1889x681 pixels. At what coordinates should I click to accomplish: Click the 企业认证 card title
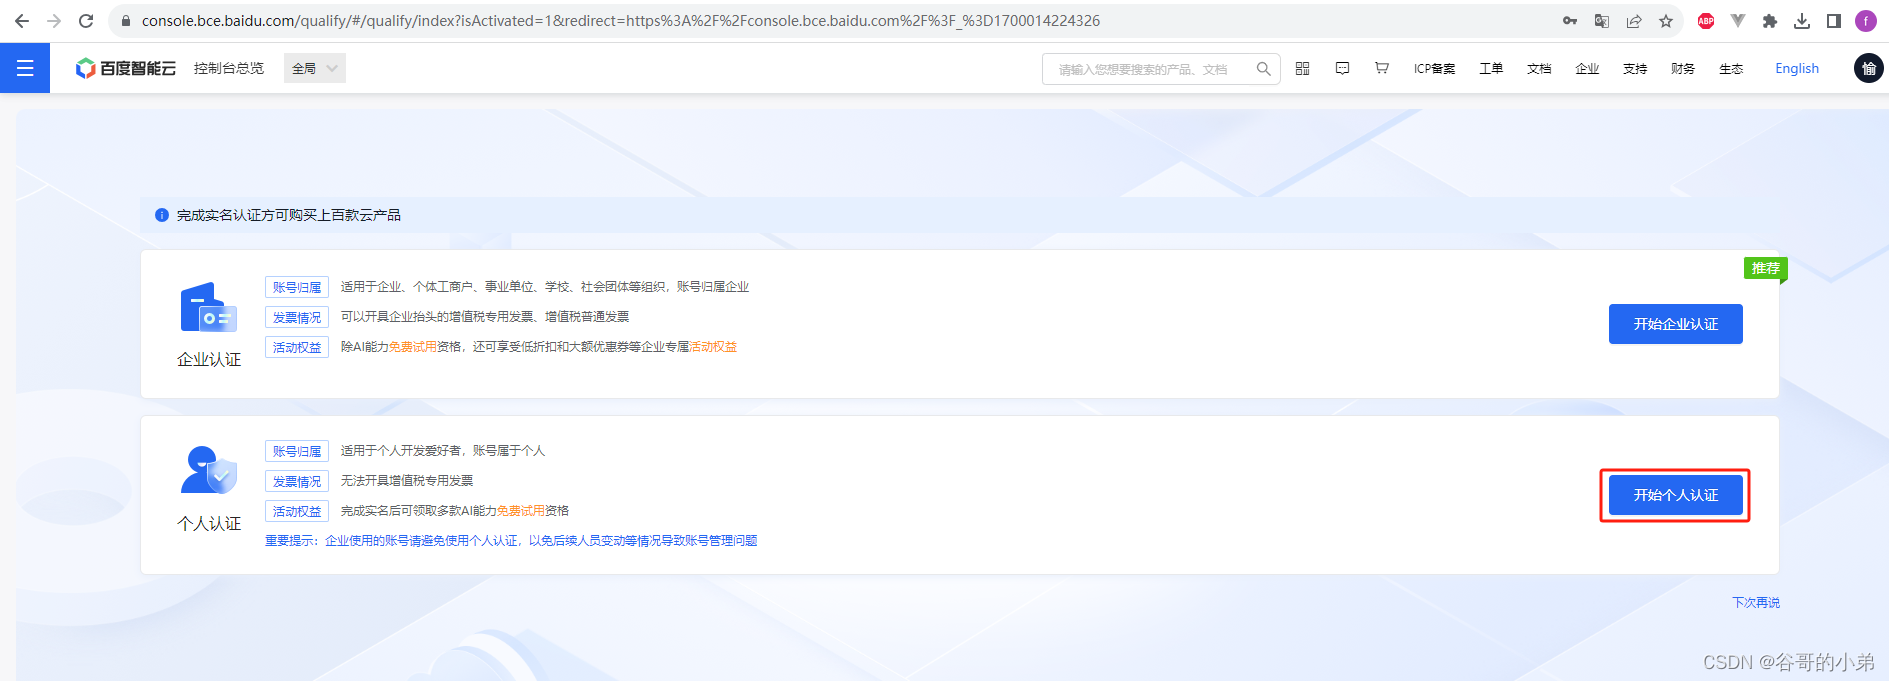point(209,360)
